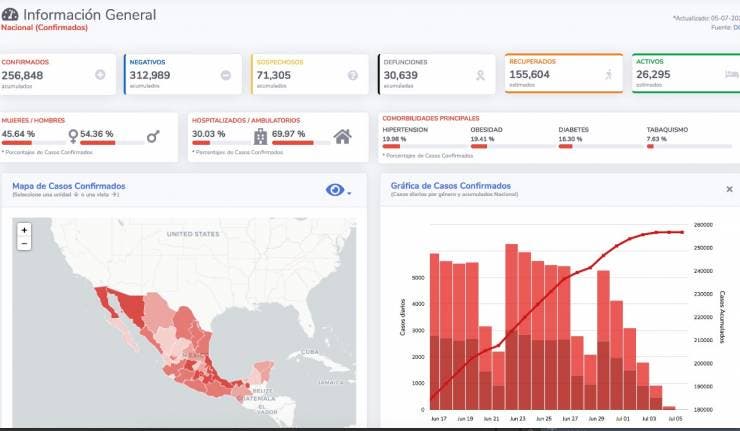This screenshot has height=431, width=740.
Task: Click the plus icon in Confirmados card
Action: point(100,75)
